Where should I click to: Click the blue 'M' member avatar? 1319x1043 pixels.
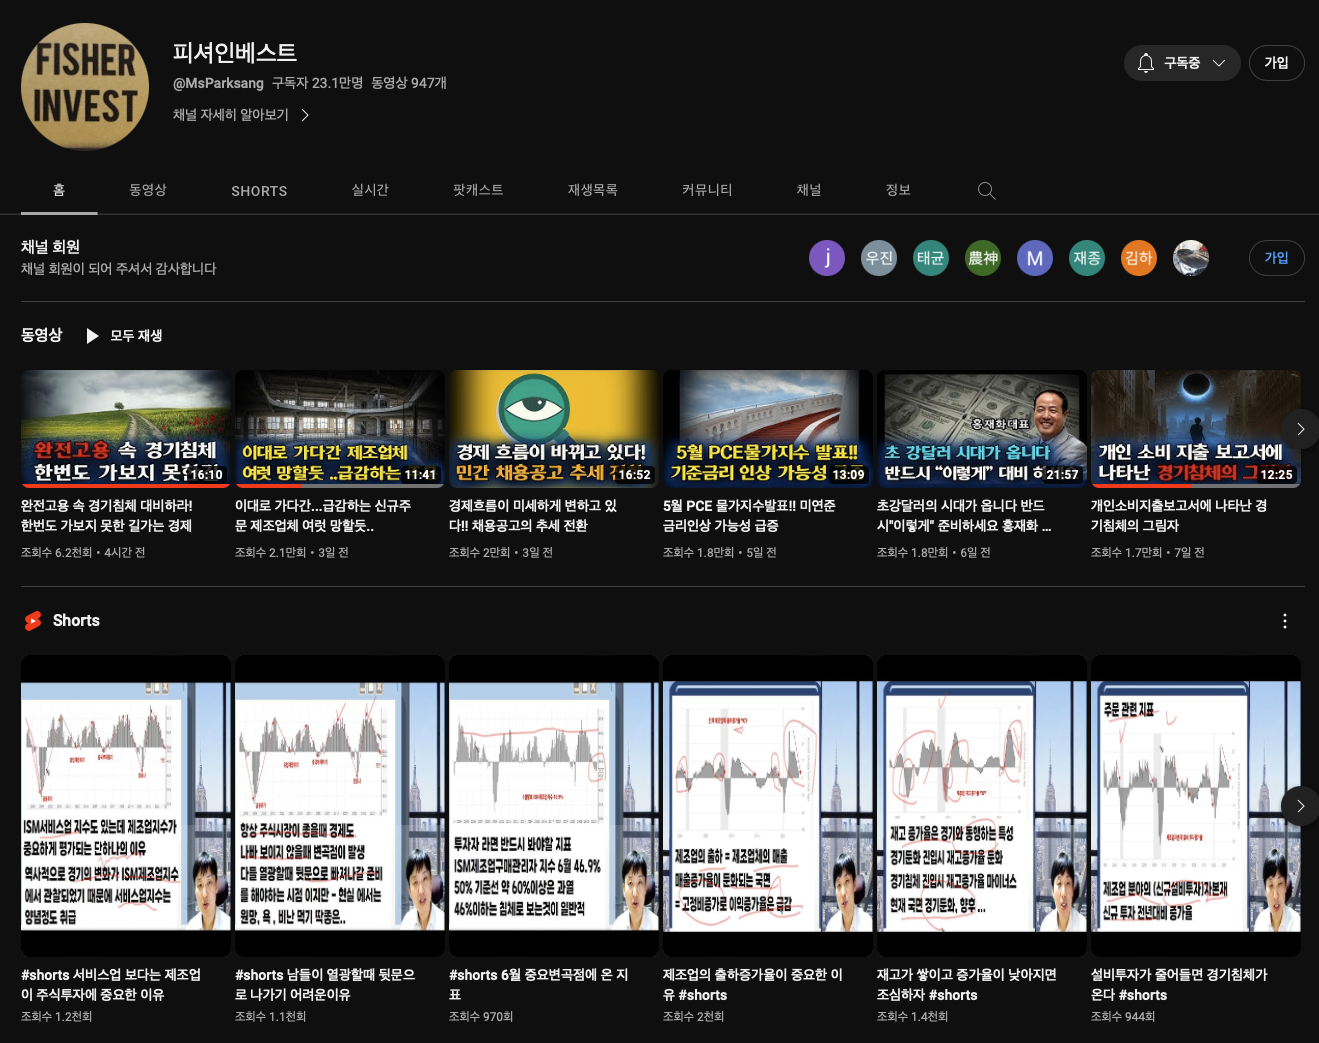1035,258
